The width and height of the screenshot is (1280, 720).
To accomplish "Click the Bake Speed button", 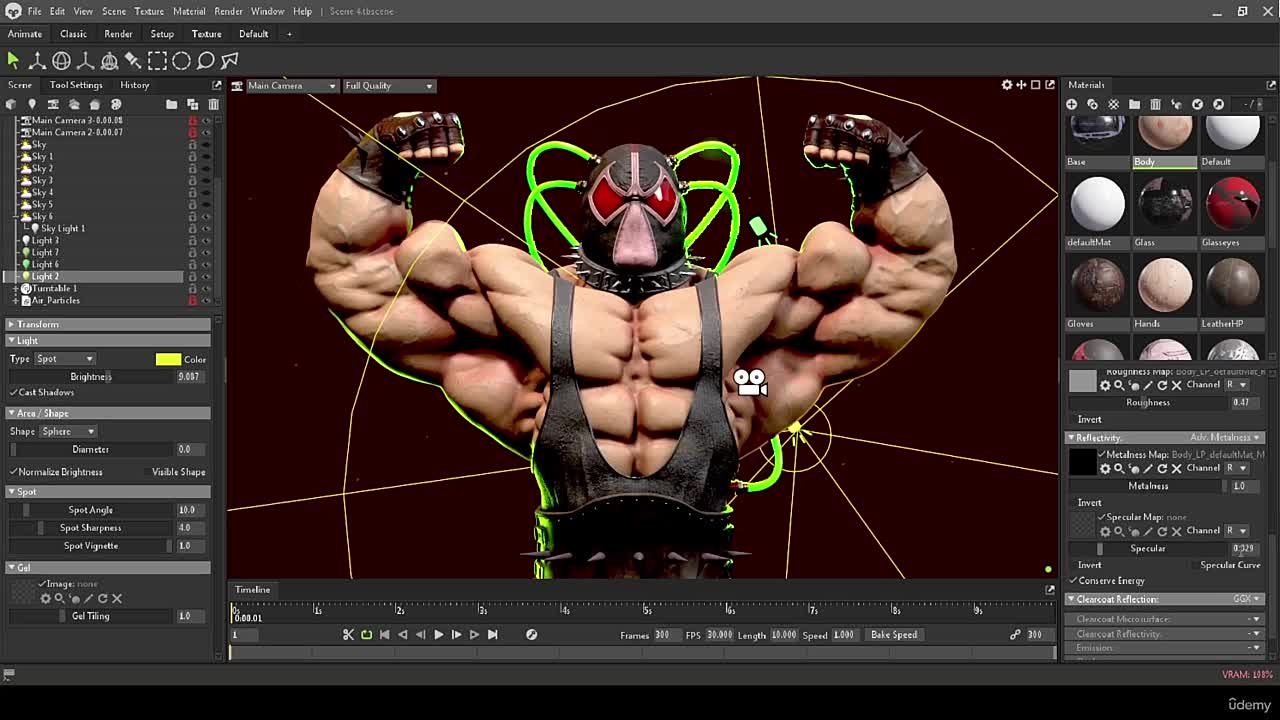I will 894,635.
